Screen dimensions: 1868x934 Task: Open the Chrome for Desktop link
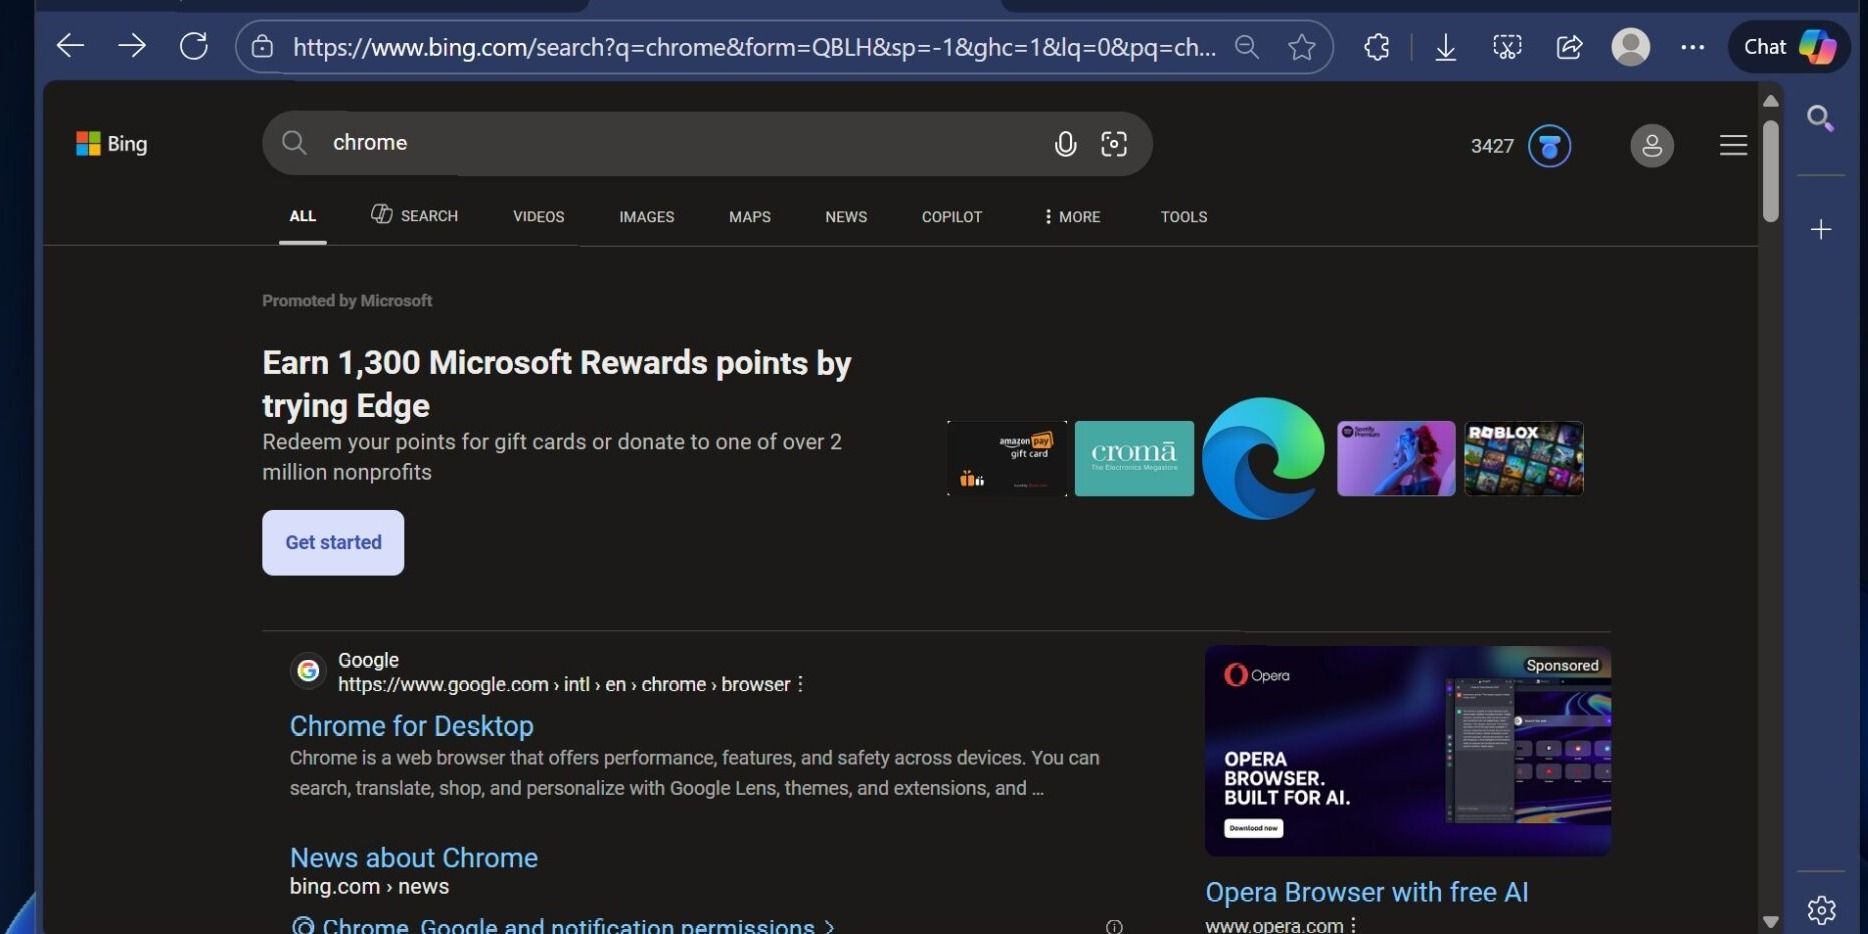pyautogui.click(x=411, y=726)
